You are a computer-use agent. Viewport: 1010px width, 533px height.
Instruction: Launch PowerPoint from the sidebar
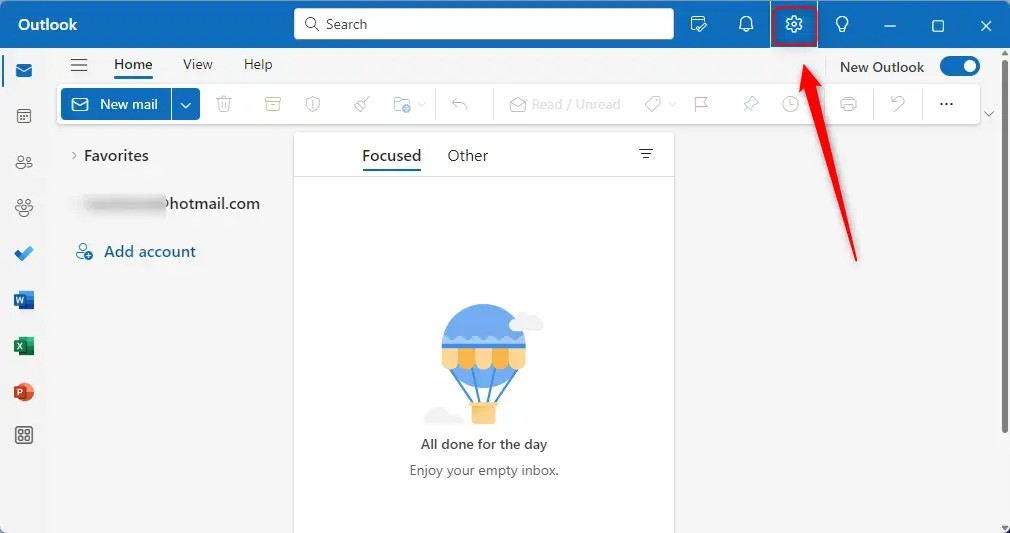24,392
